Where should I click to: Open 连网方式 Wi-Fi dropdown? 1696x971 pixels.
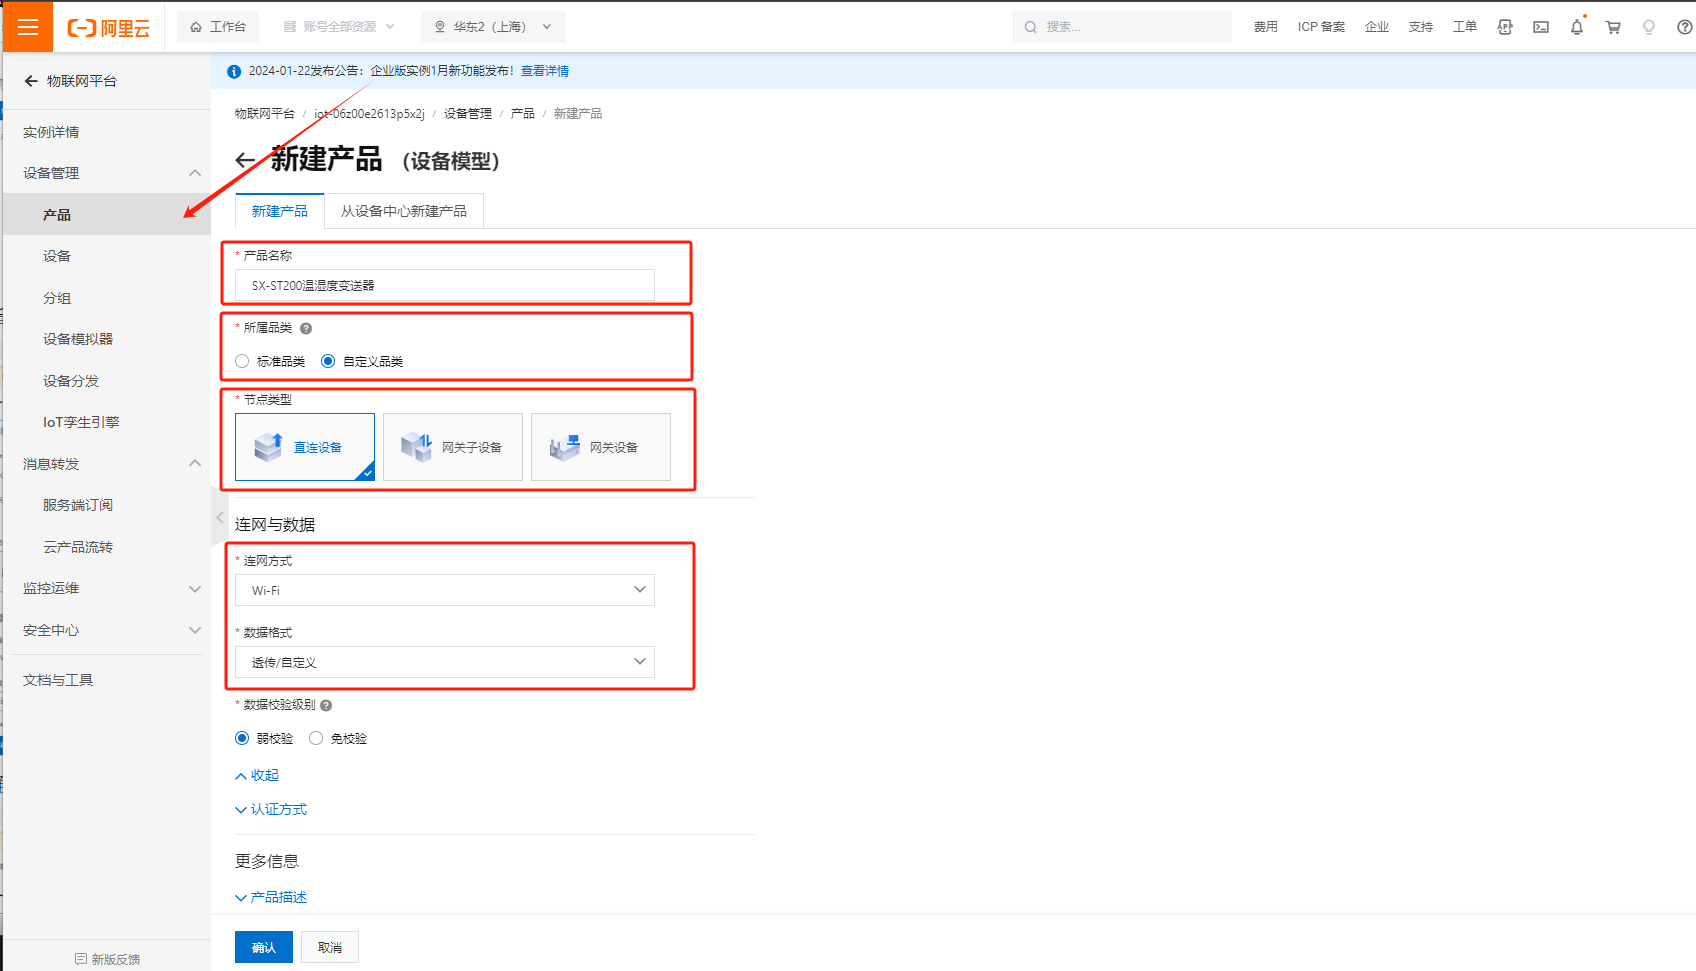click(444, 590)
